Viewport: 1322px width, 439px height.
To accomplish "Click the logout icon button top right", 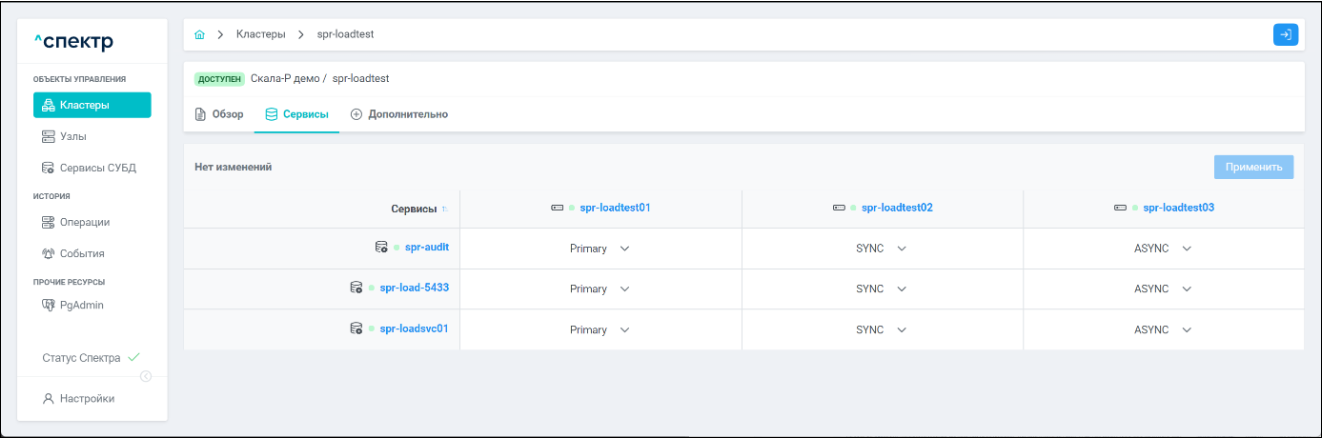I will pyautogui.click(x=1285, y=35).
